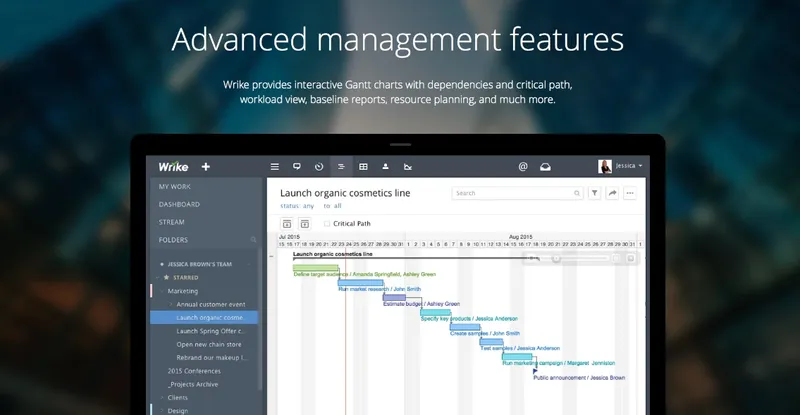
Task: Select Launch organic cosme... folder
Action: [x=204, y=318]
